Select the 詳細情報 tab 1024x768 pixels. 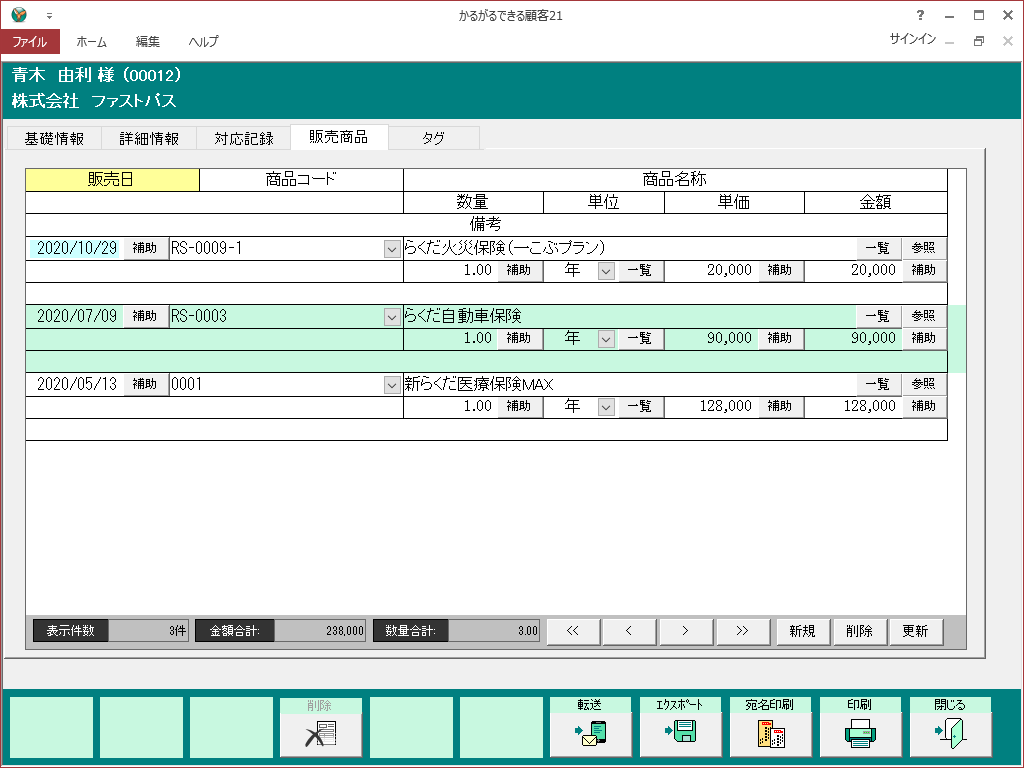[149, 139]
